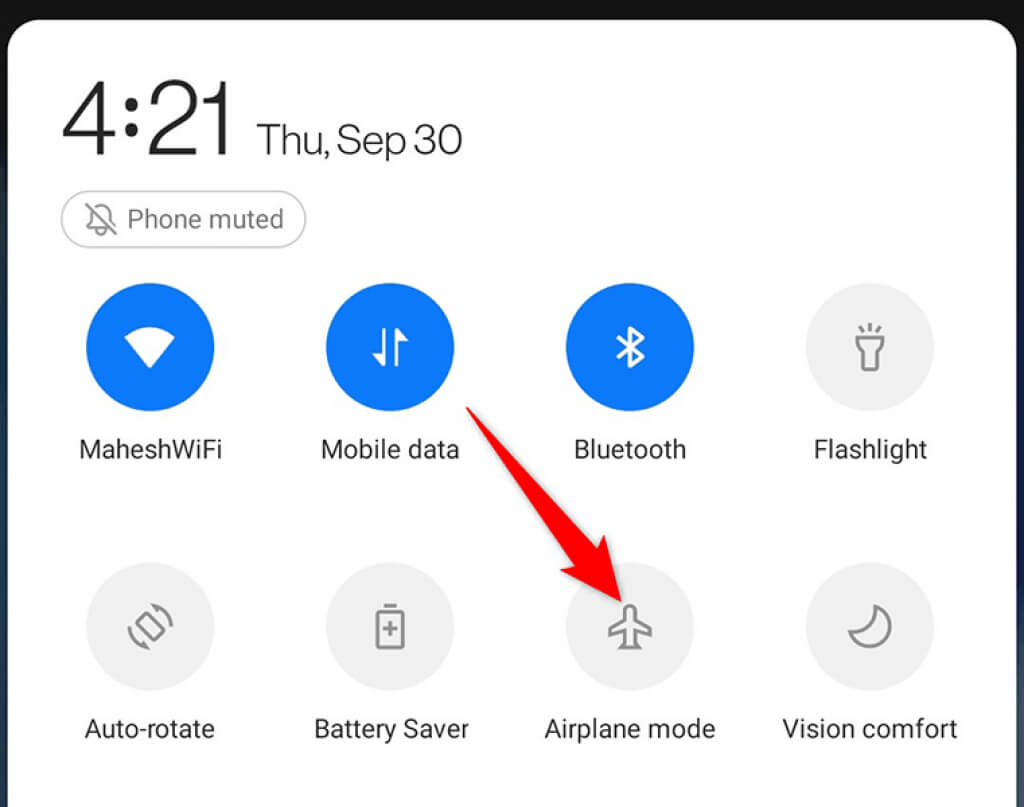Toggle Bluetooth off
1024x807 pixels.
630,347
